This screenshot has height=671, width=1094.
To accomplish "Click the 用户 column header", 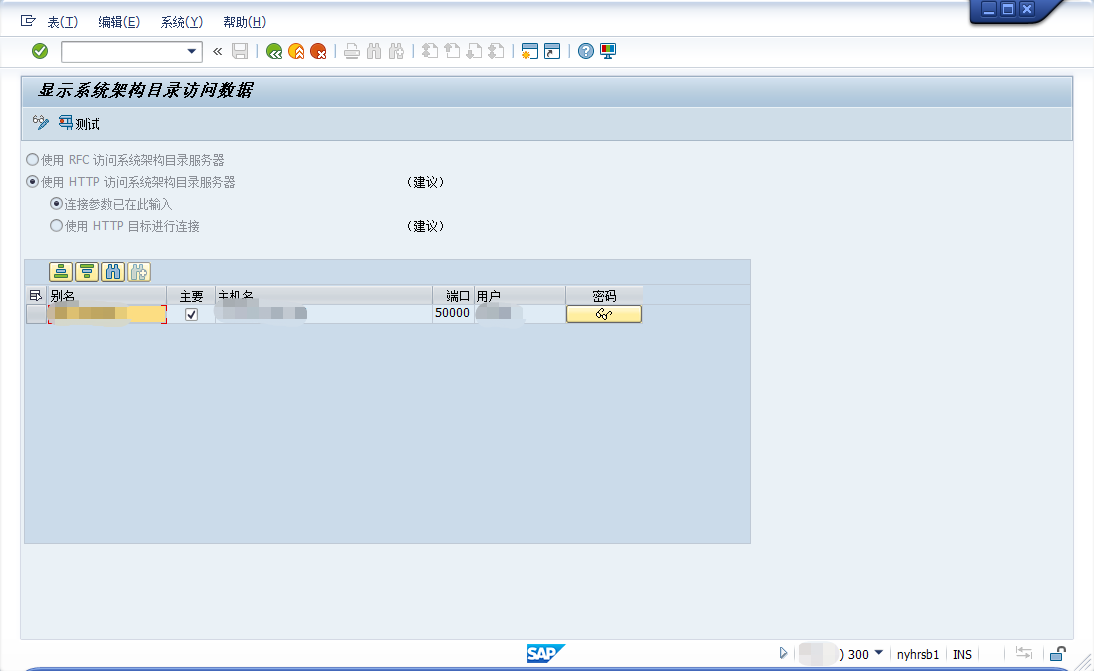I will [x=520, y=296].
